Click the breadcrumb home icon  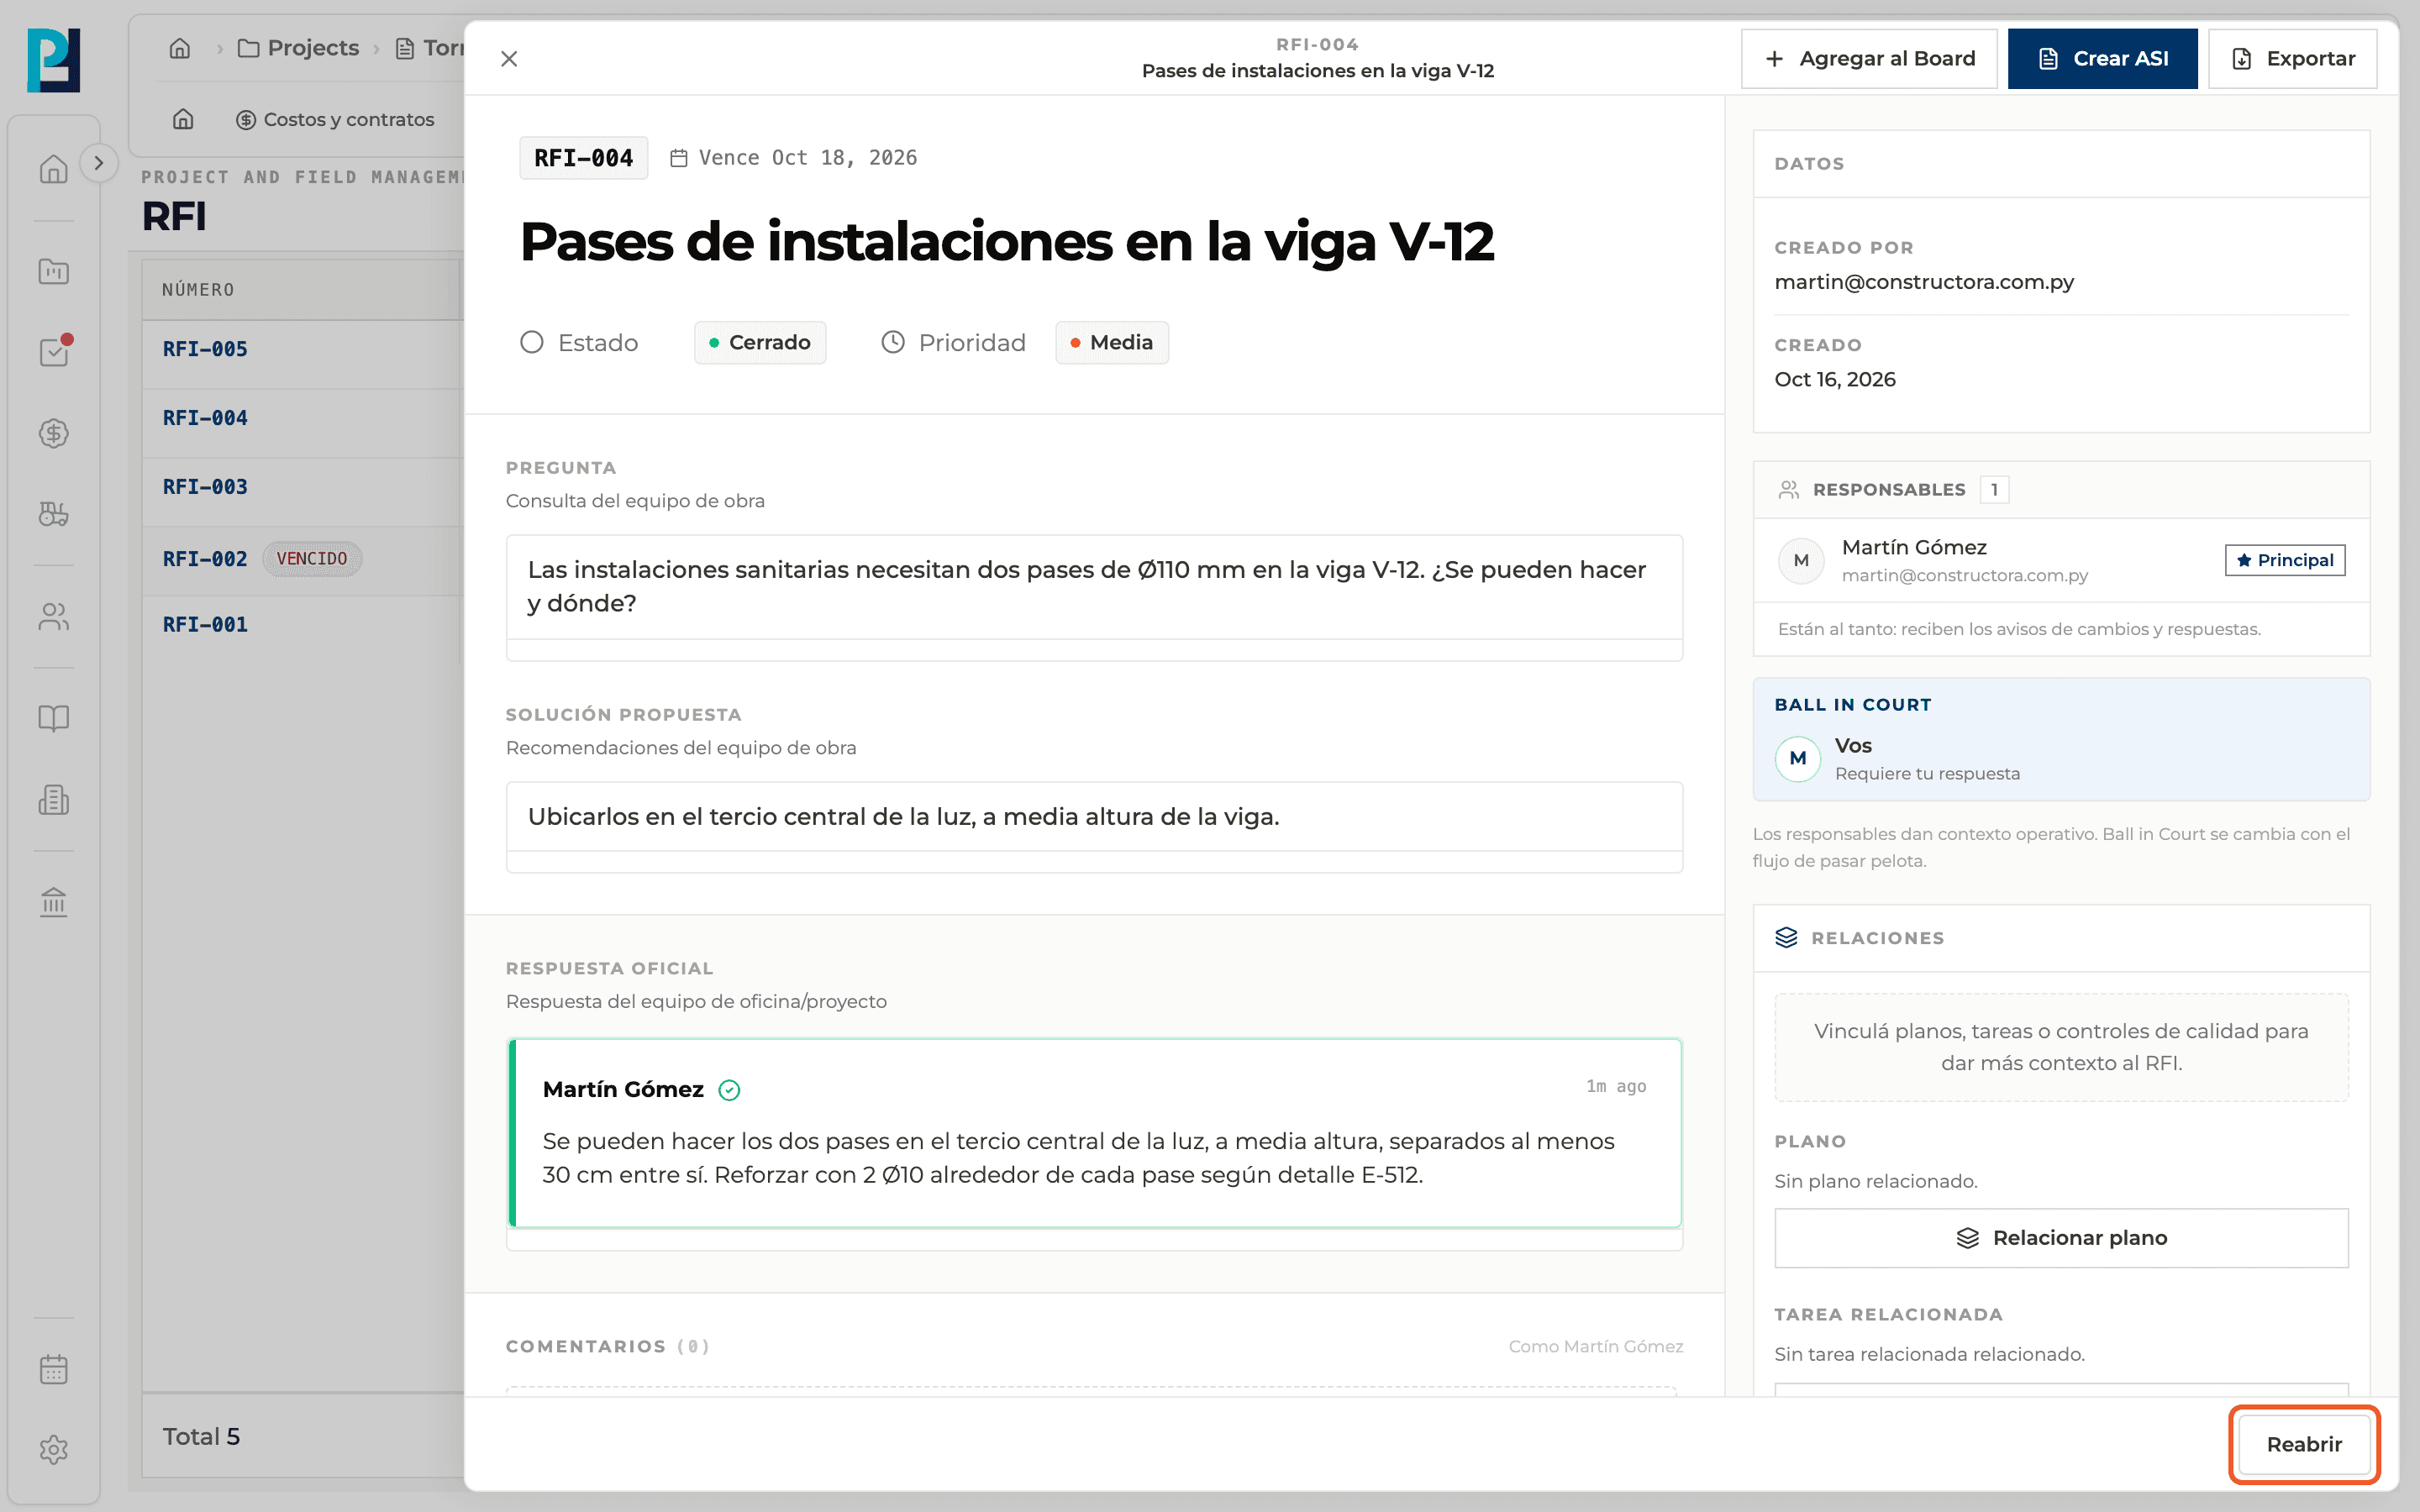[x=180, y=48]
